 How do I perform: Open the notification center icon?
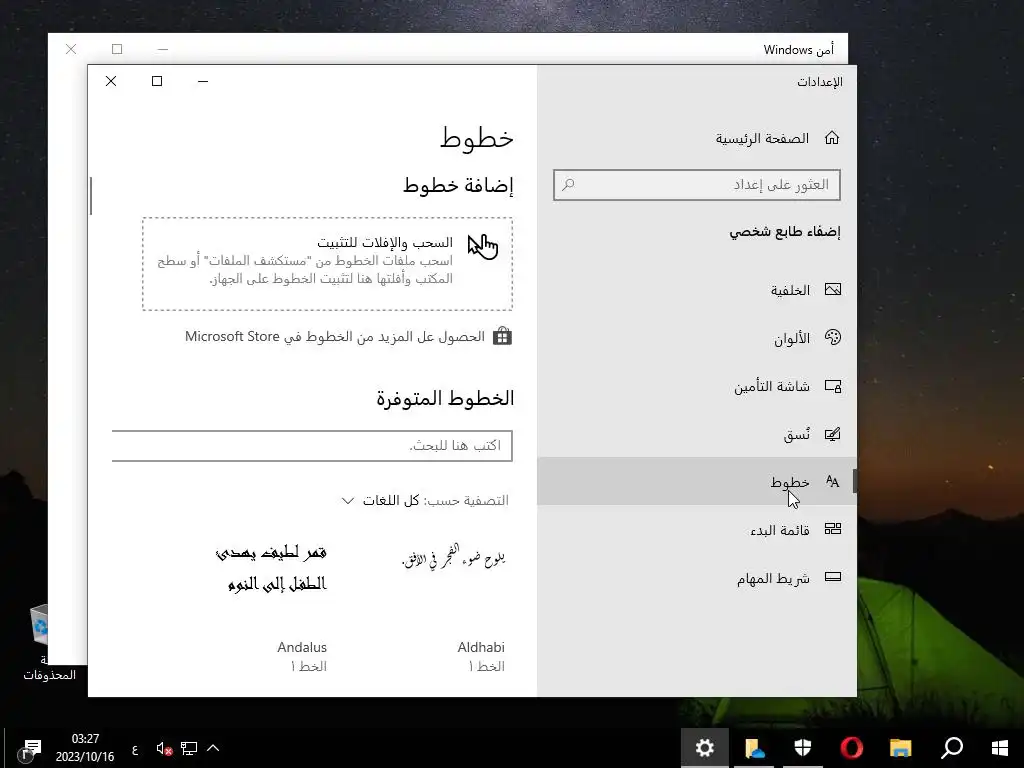(x=31, y=748)
